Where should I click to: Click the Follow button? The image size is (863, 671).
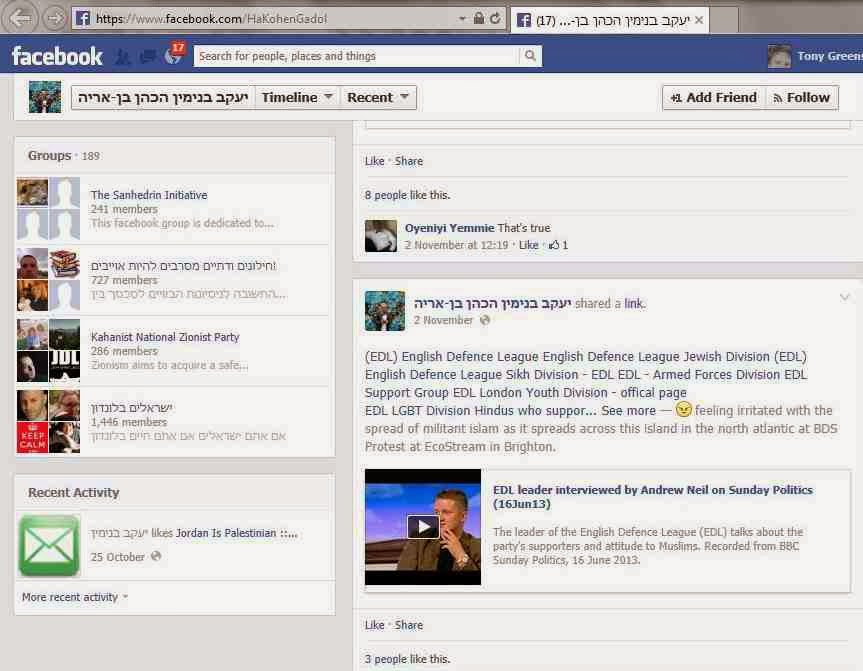(x=801, y=97)
